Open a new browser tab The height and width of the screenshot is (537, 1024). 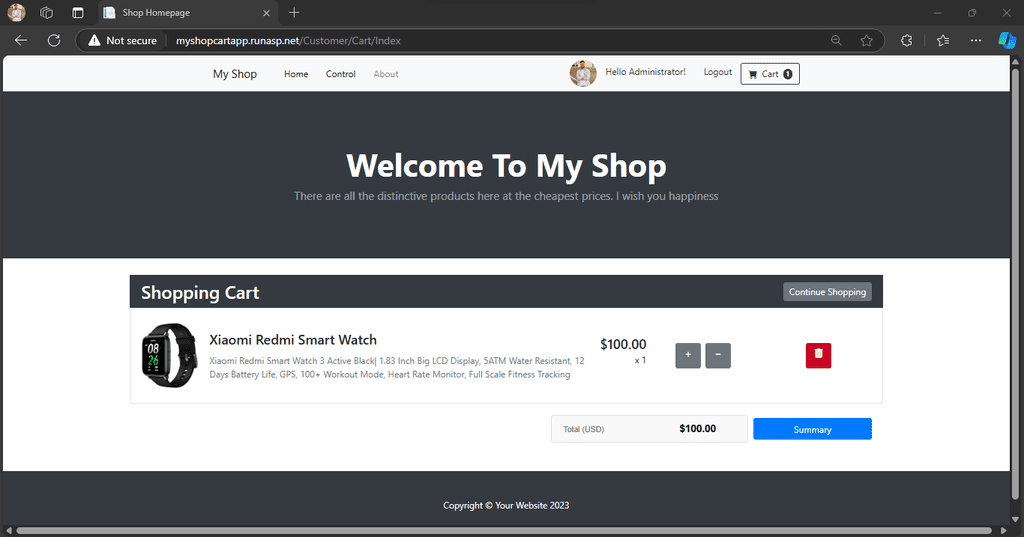294,12
